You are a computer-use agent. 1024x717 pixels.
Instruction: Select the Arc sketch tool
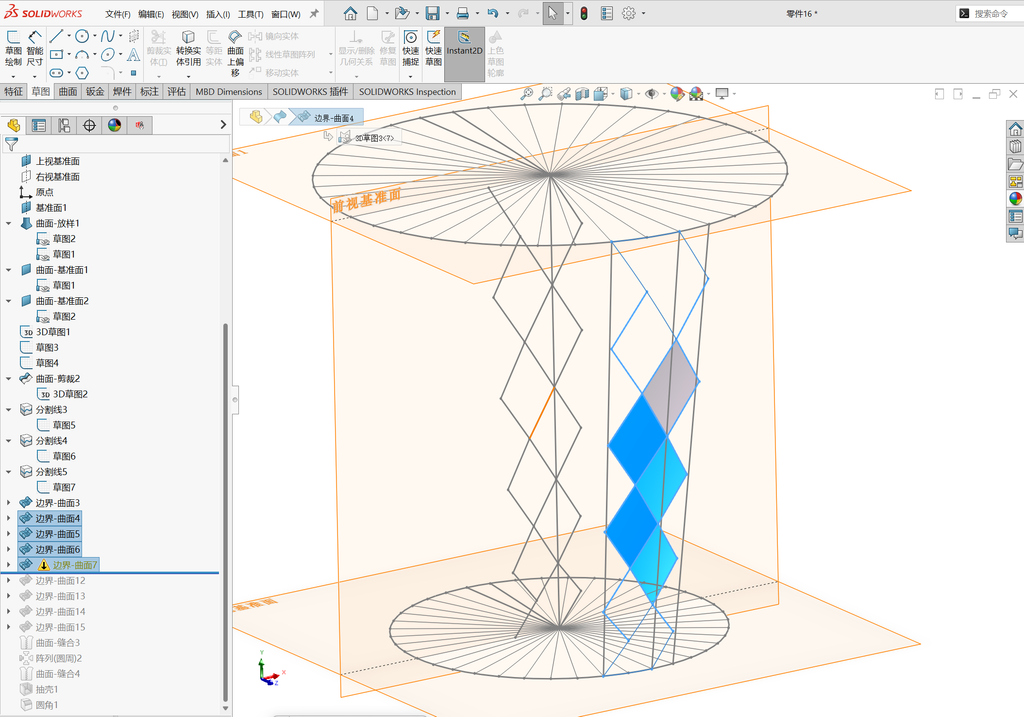(x=82, y=54)
